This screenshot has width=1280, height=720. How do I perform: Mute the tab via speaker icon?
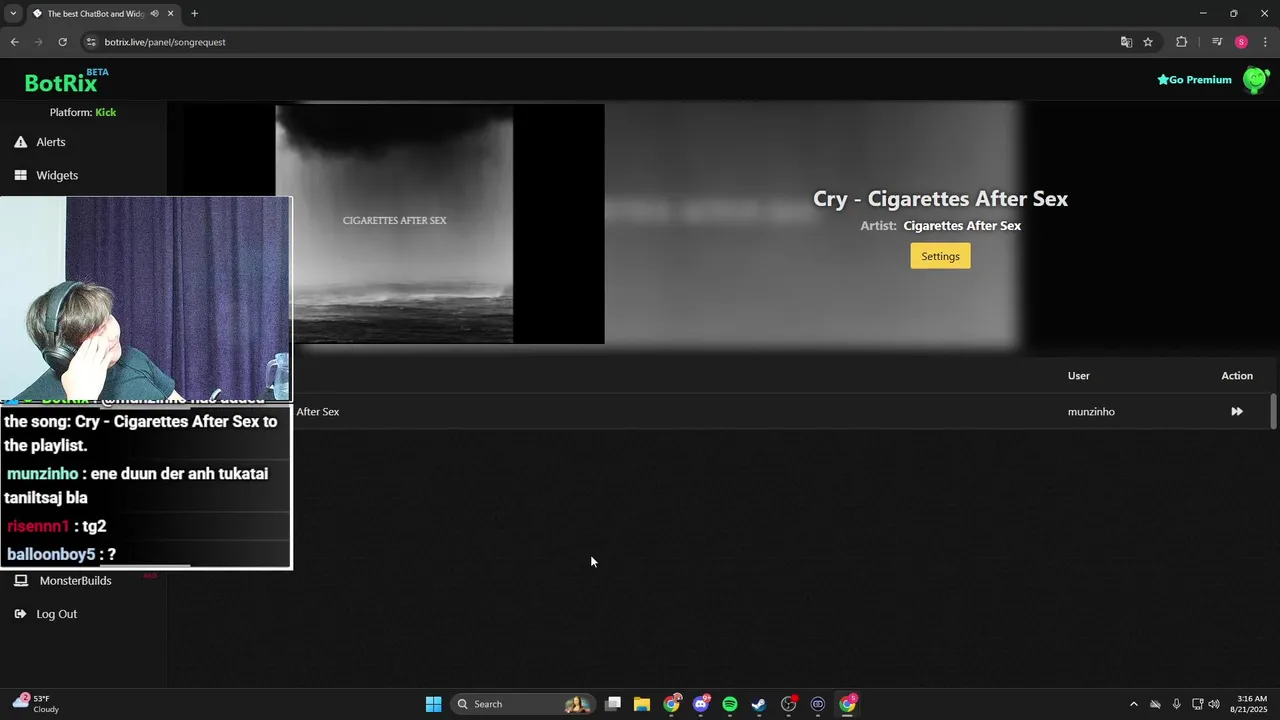[154, 14]
